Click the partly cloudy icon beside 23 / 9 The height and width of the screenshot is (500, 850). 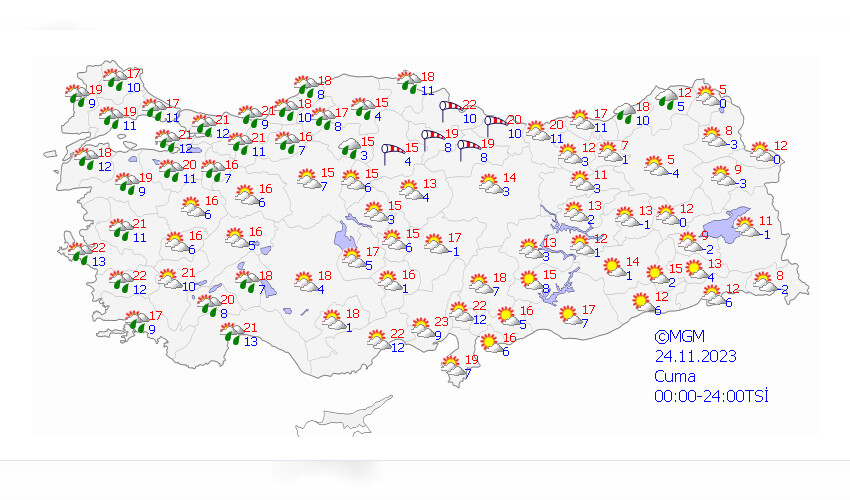coord(423,328)
